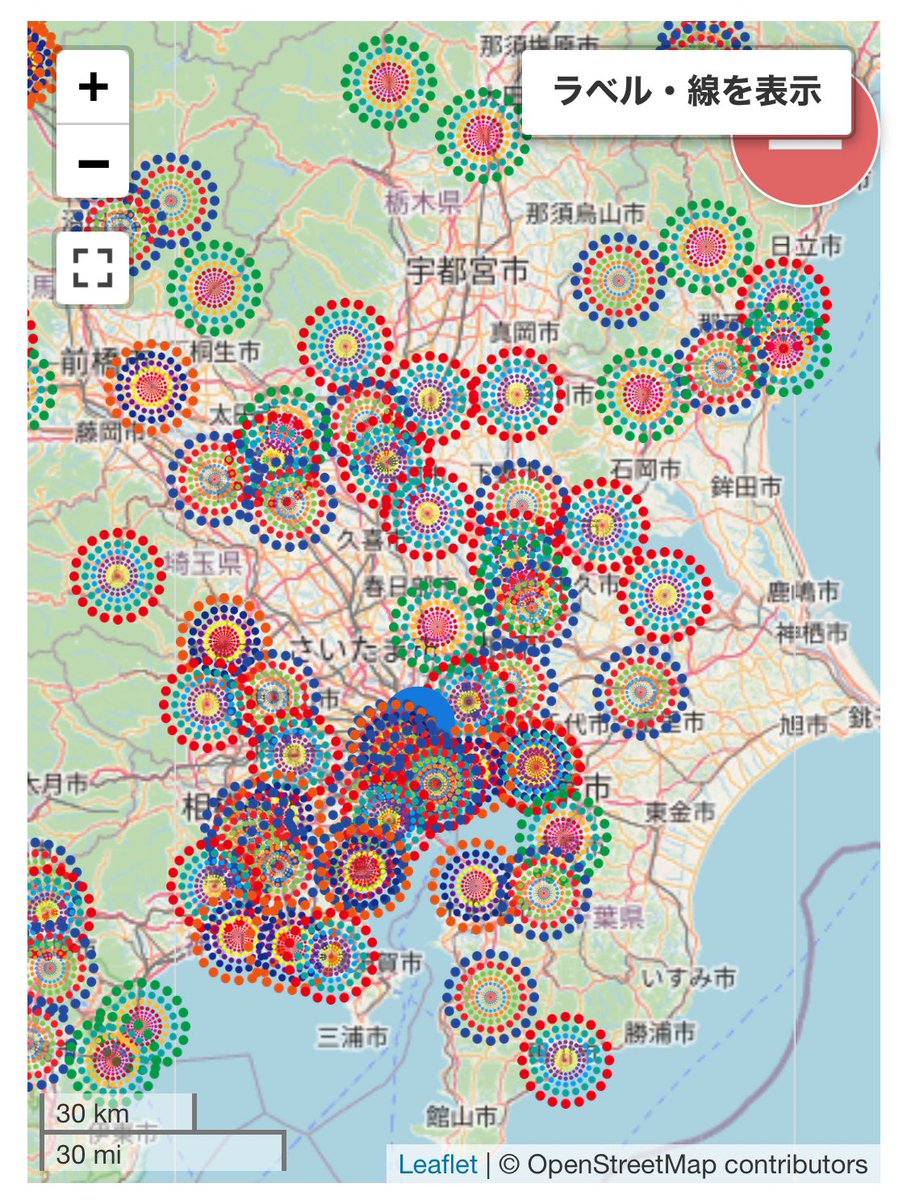Viewport: 907px width, 1200px height.
Task: Select the firework marker just west of 埼玉県 label
Action: tap(118, 576)
